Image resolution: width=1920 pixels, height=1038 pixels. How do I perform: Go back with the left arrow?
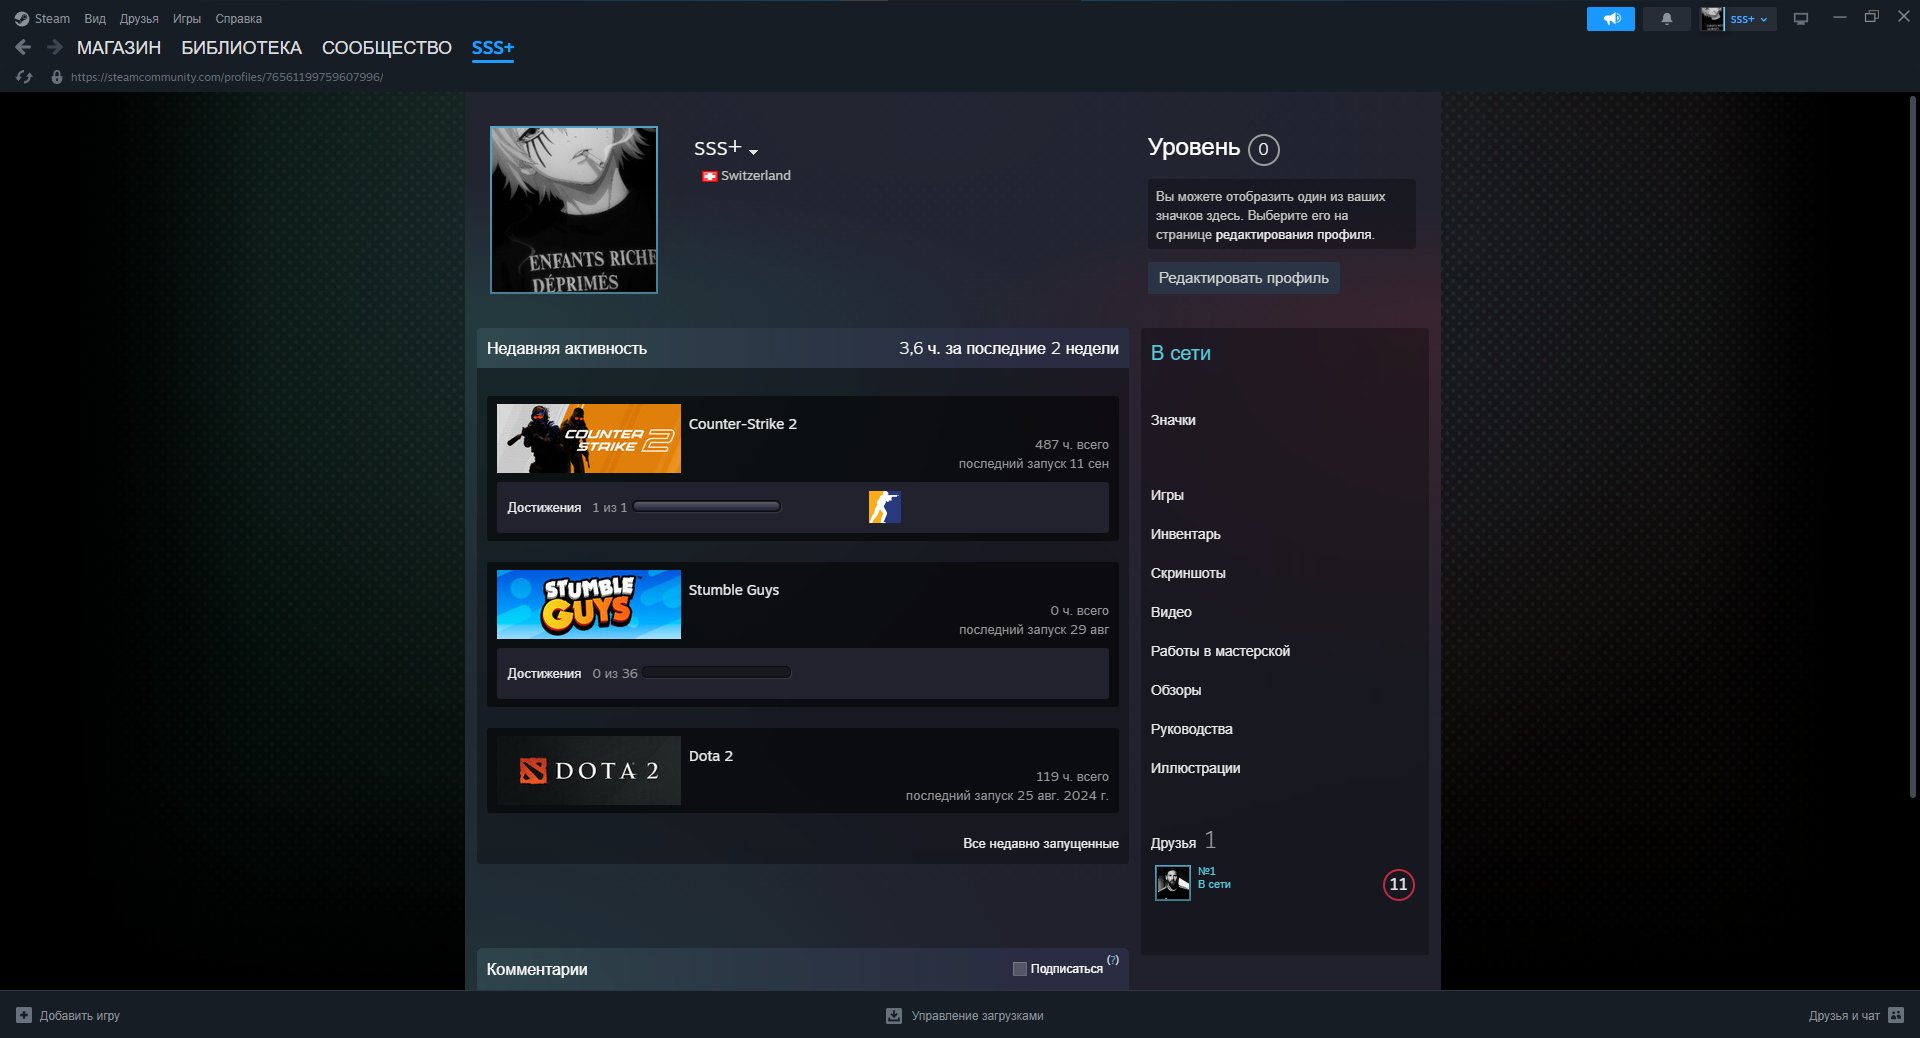(x=24, y=47)
